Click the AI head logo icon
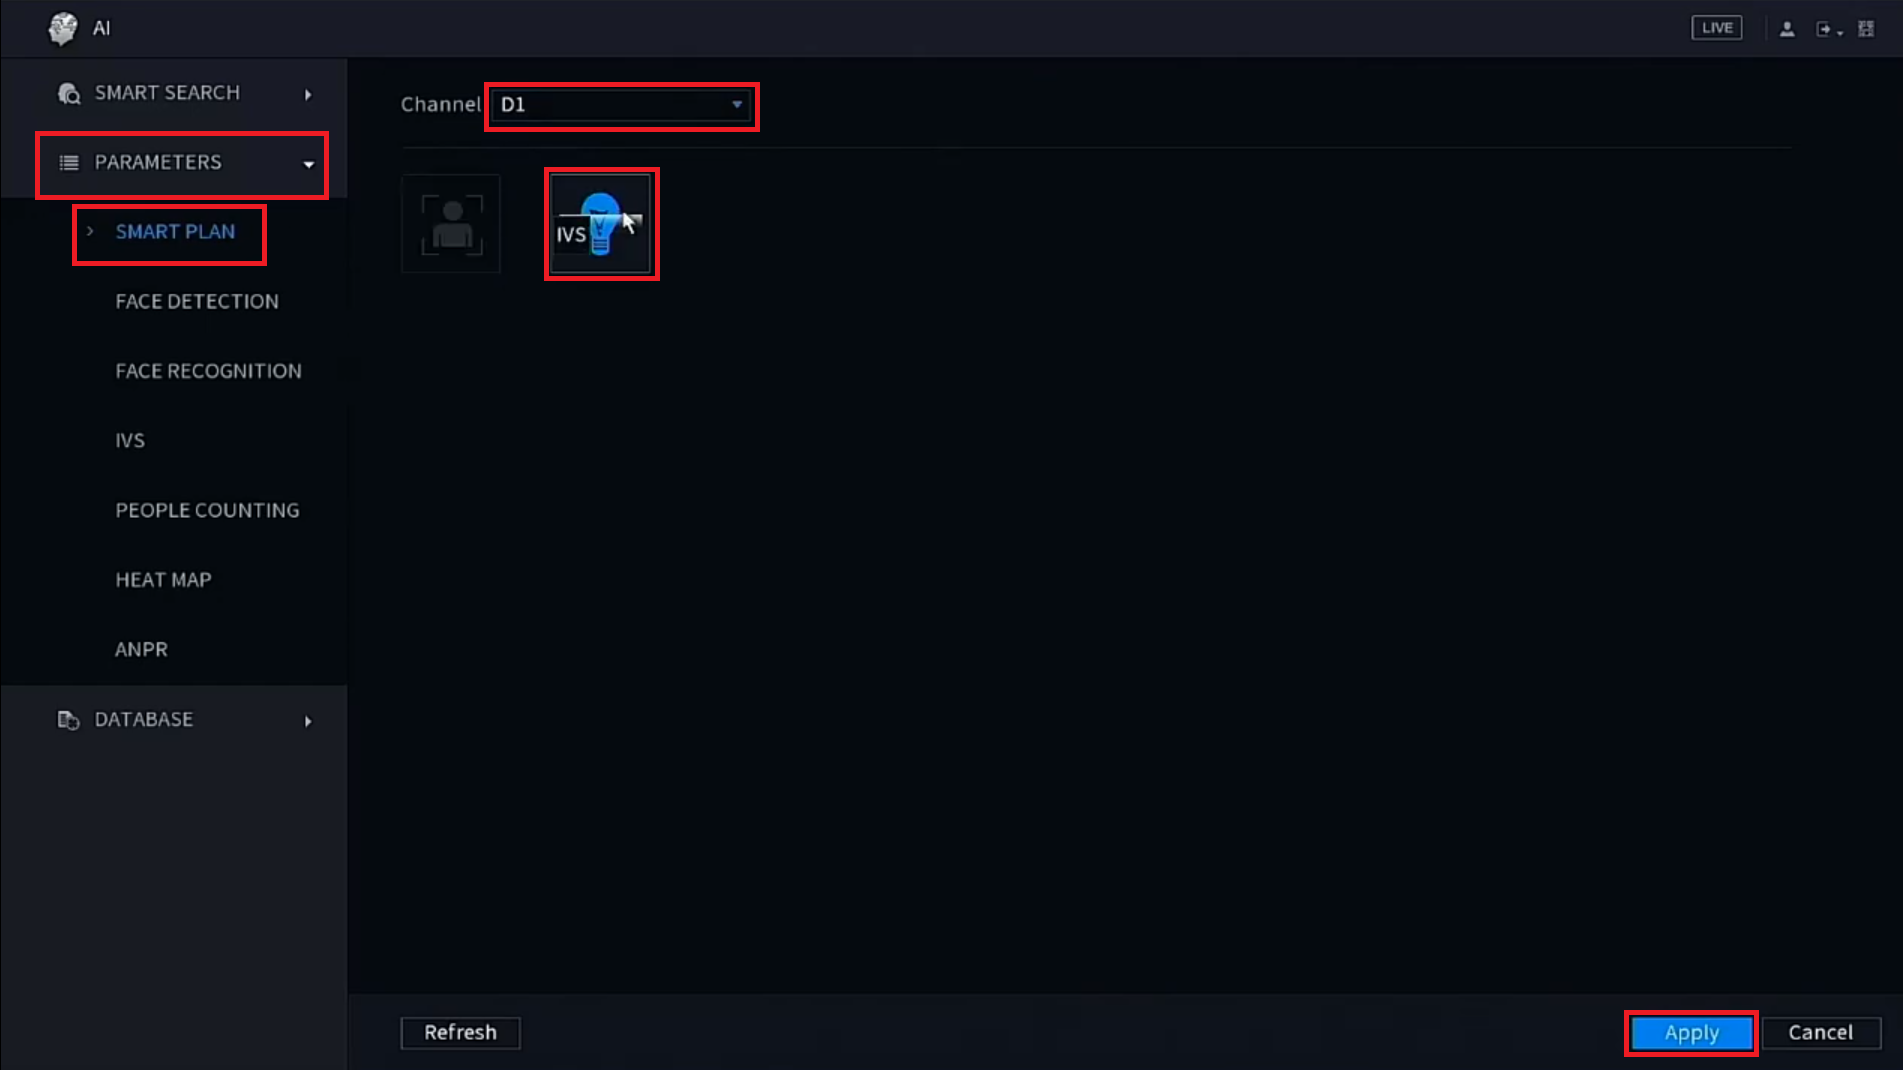The width and height of the screenshot is (1903, 1070). tap(62, 28)
